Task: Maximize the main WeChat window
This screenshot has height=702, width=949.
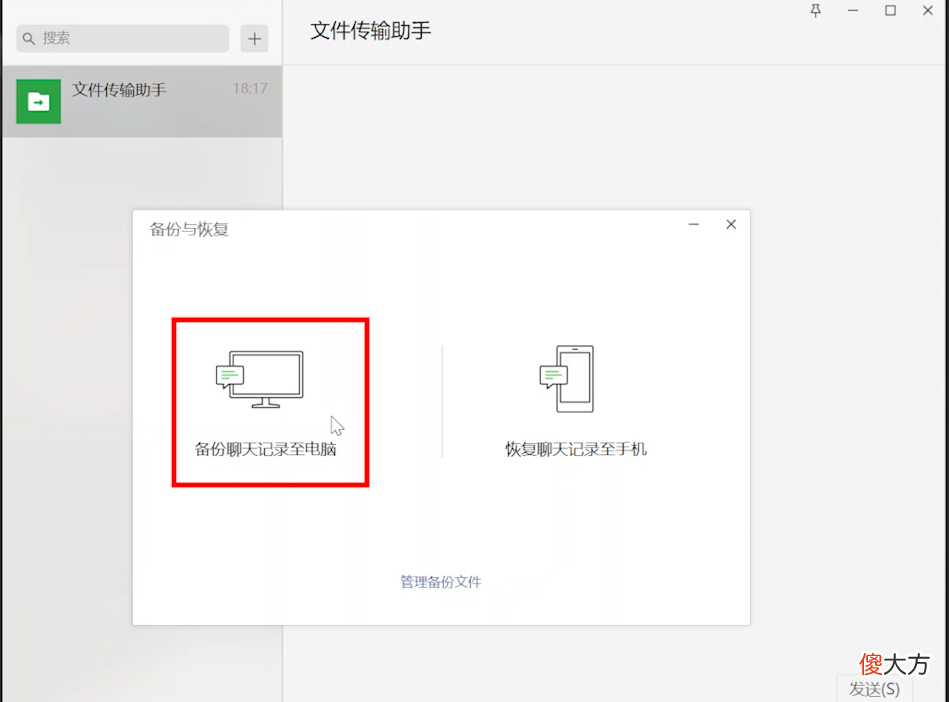Action: point(890,11)
